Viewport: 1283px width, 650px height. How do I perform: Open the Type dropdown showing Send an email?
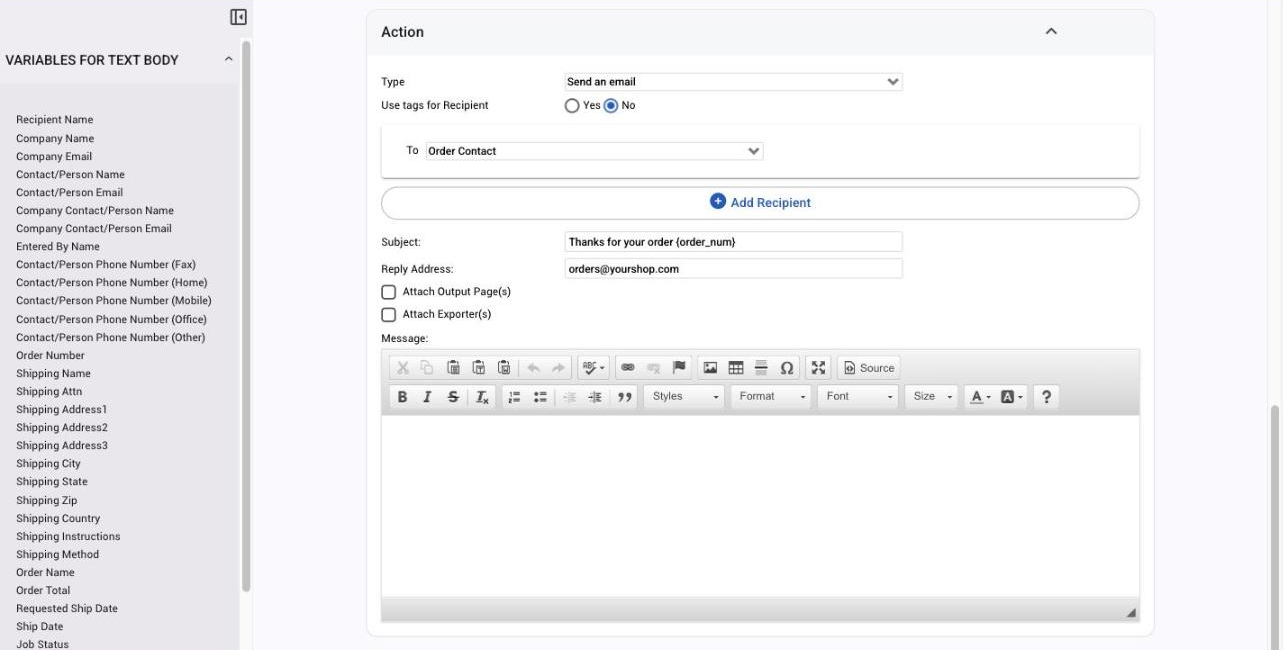coord(733,82)
